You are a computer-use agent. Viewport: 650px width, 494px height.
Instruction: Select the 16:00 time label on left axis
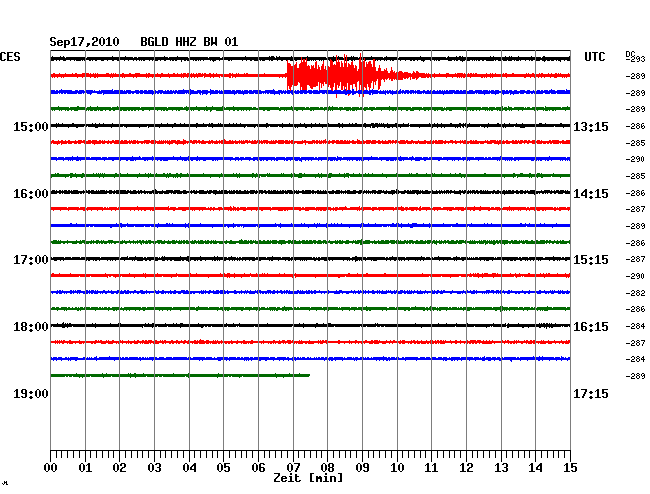click(32, 193)
